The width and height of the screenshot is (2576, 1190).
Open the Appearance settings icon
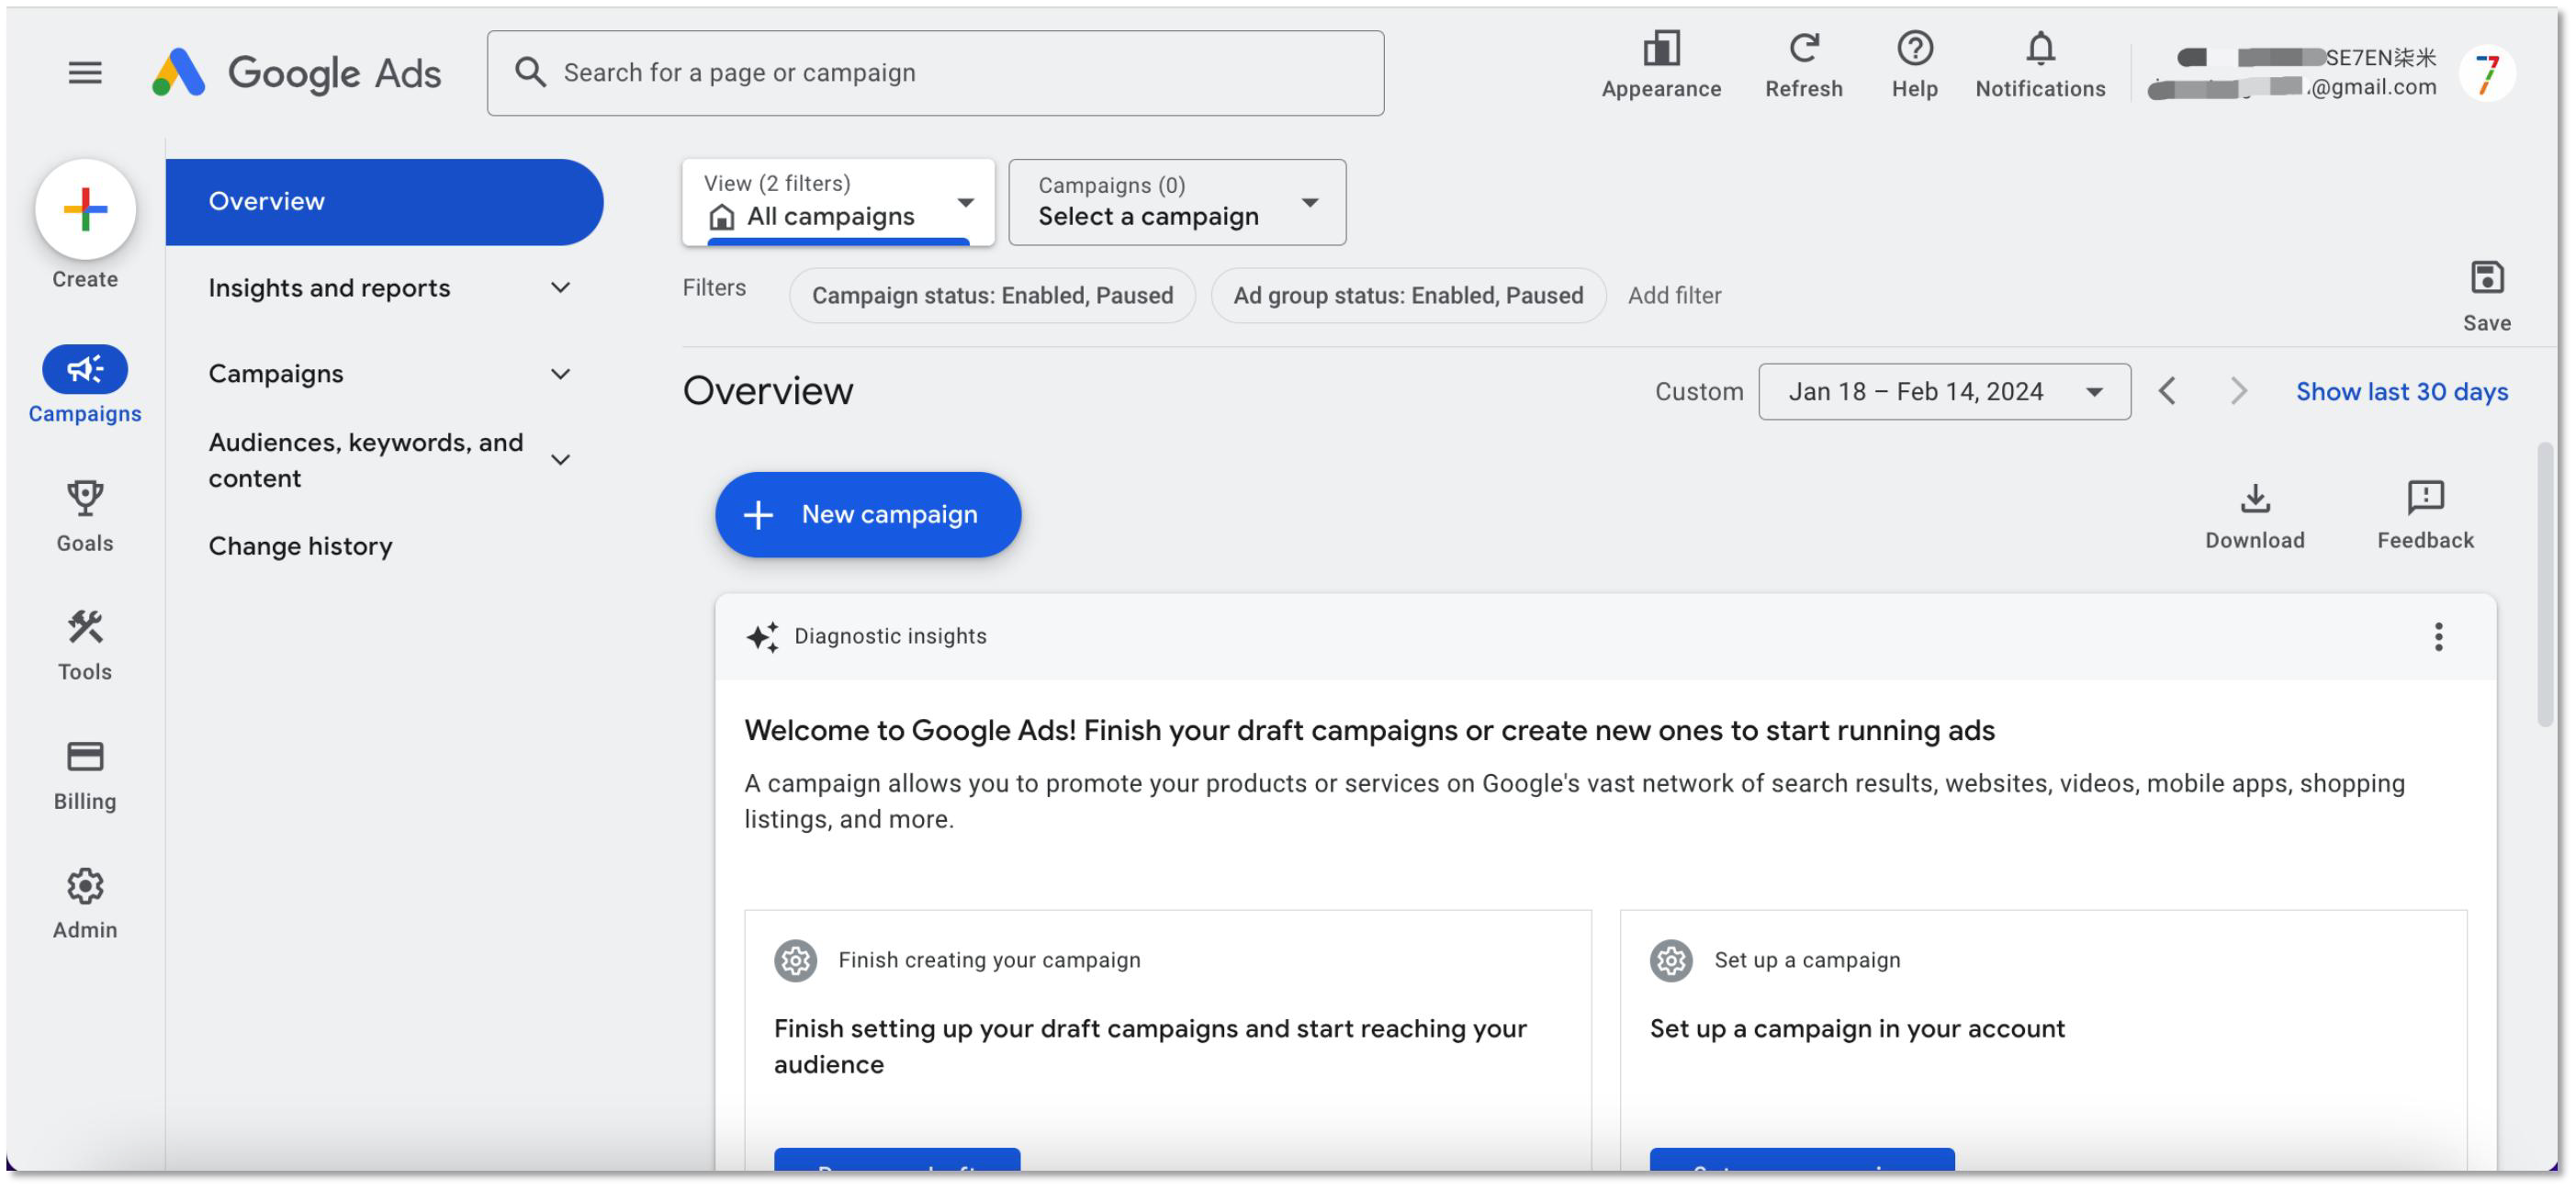(x=1661, y=65)
